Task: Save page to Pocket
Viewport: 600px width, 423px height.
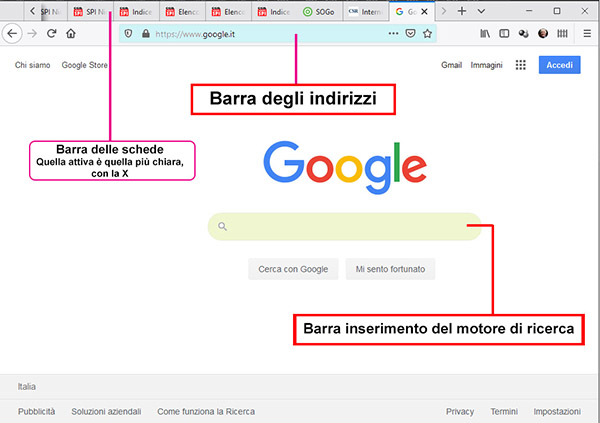Action: click(x=410, y=34)
